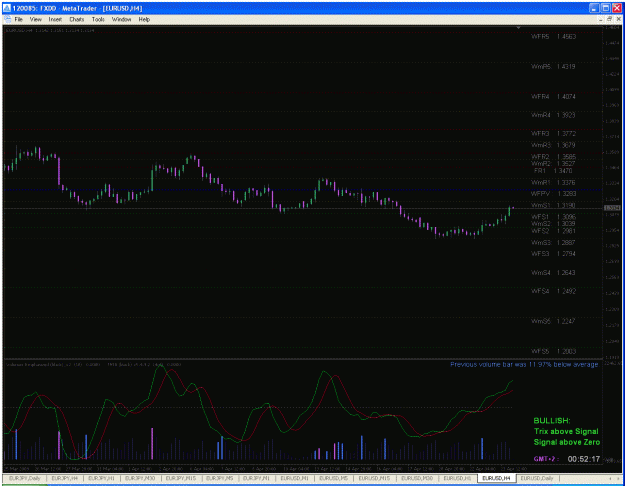The width and height of the screenshot is (625, 486).
Task: Click the WFS5 1.2003 pivot label
Action: click(x=553, y=351)
